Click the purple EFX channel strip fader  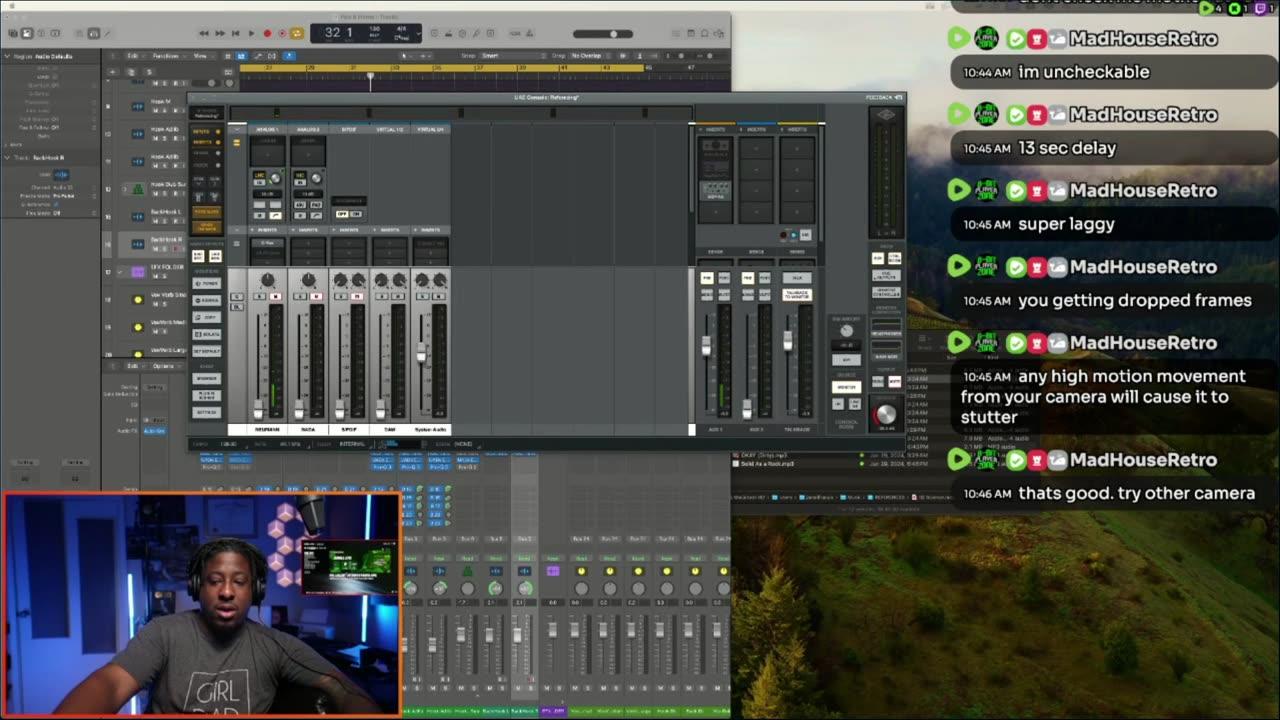pos(553,630)
